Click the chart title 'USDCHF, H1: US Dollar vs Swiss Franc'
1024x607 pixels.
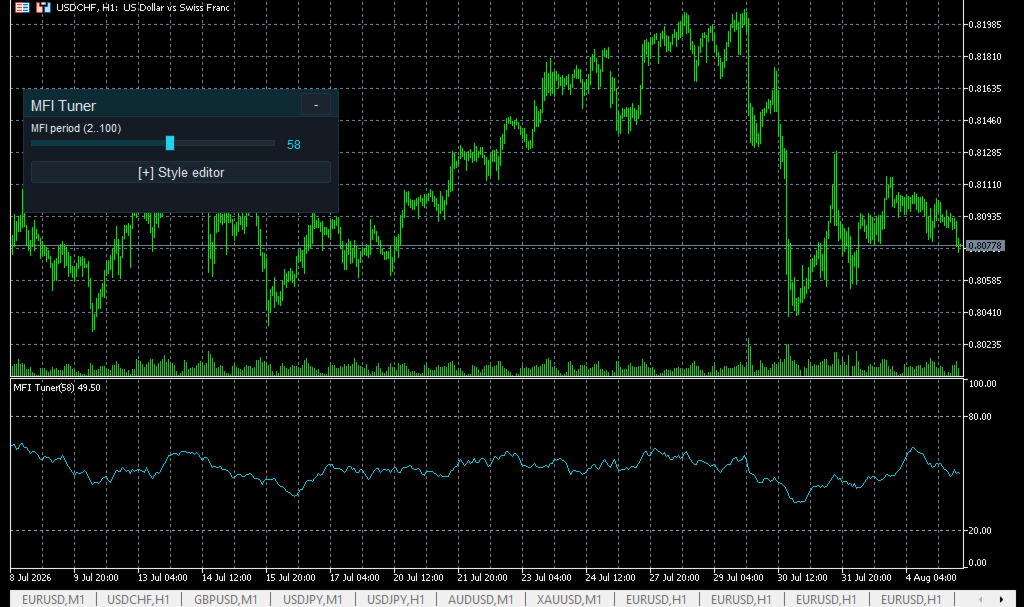pyautogui.click(x=142, y=8)
